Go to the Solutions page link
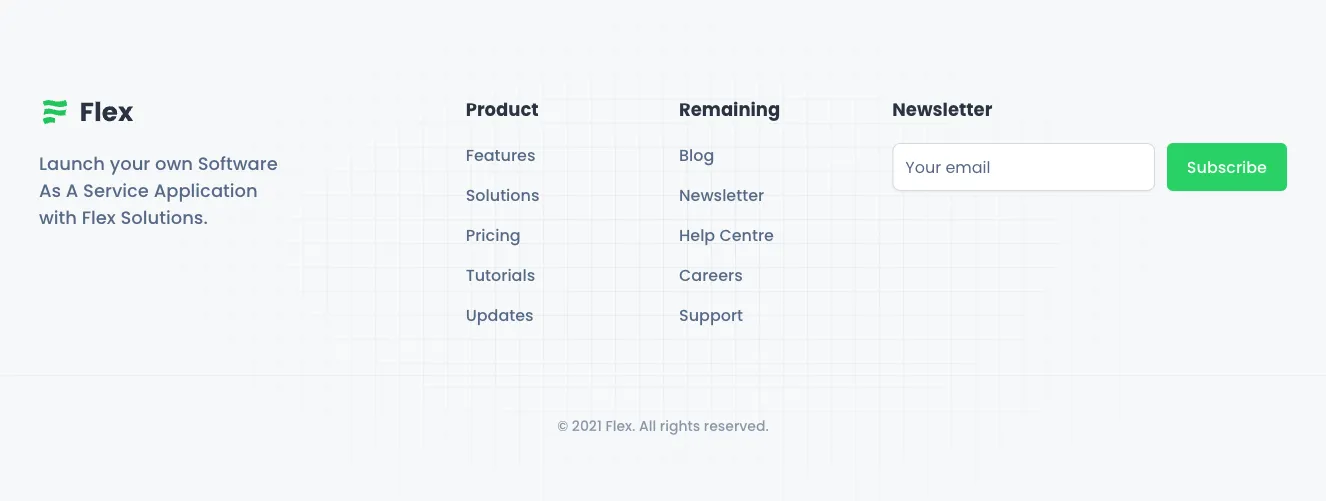 (502, 196)
